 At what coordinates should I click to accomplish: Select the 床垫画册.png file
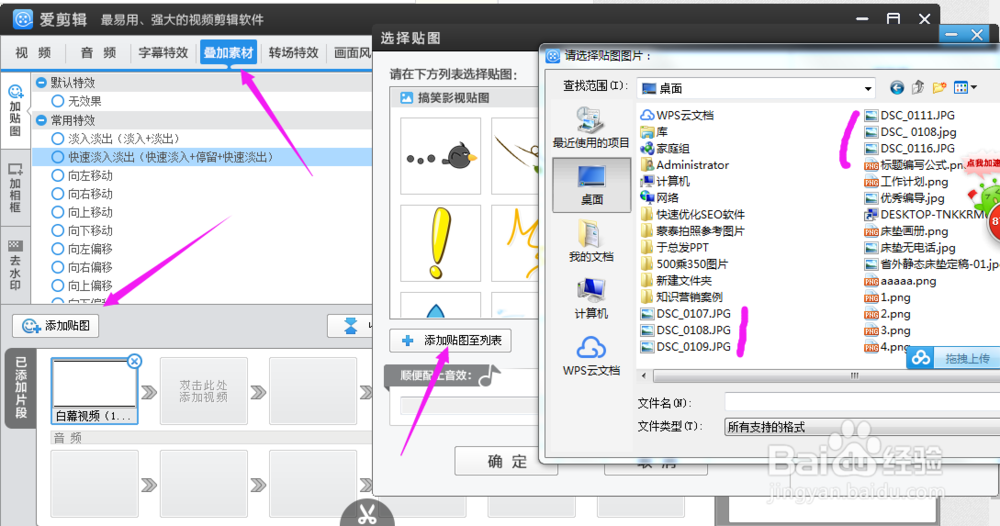[906, 231]
